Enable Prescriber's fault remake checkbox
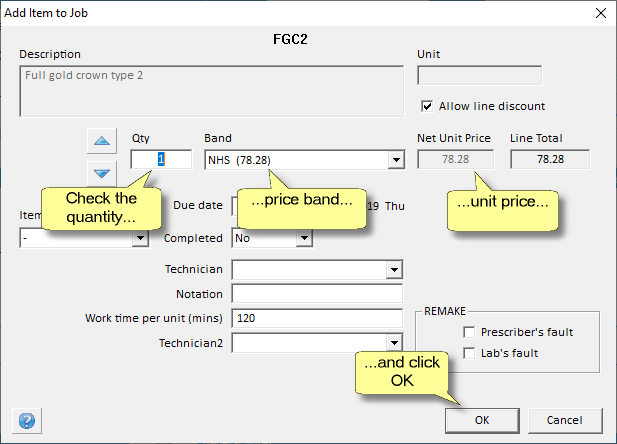The width and height of the screenshot is (617, 444). coord(469,332)
